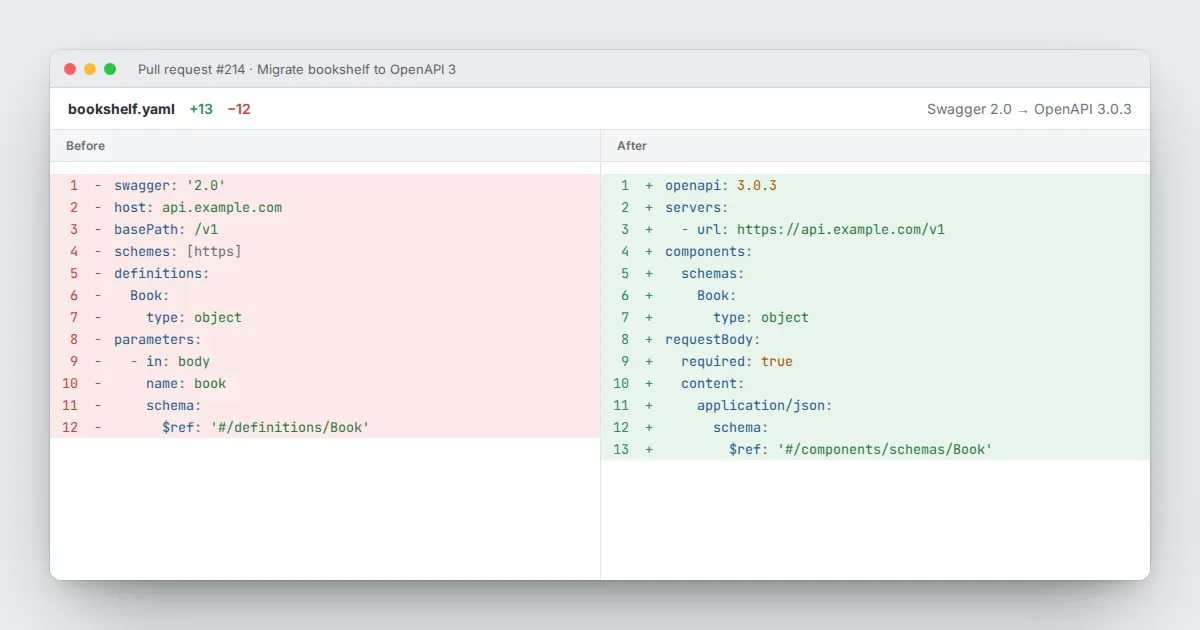Click the 'Swagger 2.0 → OpenAPI 3.0.3' label
Viewport: 1200px width, 630px height.
pos(1029,109)
